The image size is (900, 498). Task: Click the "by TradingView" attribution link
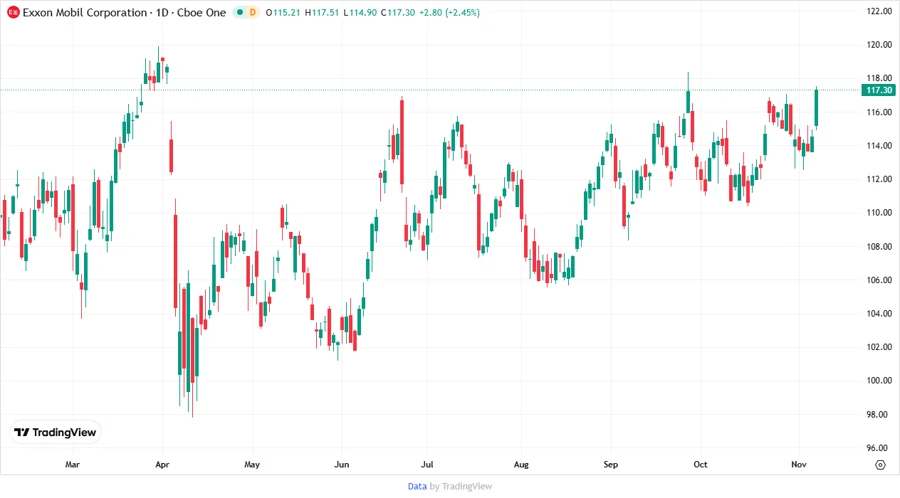pyautogui.click(x=461, y=486)
